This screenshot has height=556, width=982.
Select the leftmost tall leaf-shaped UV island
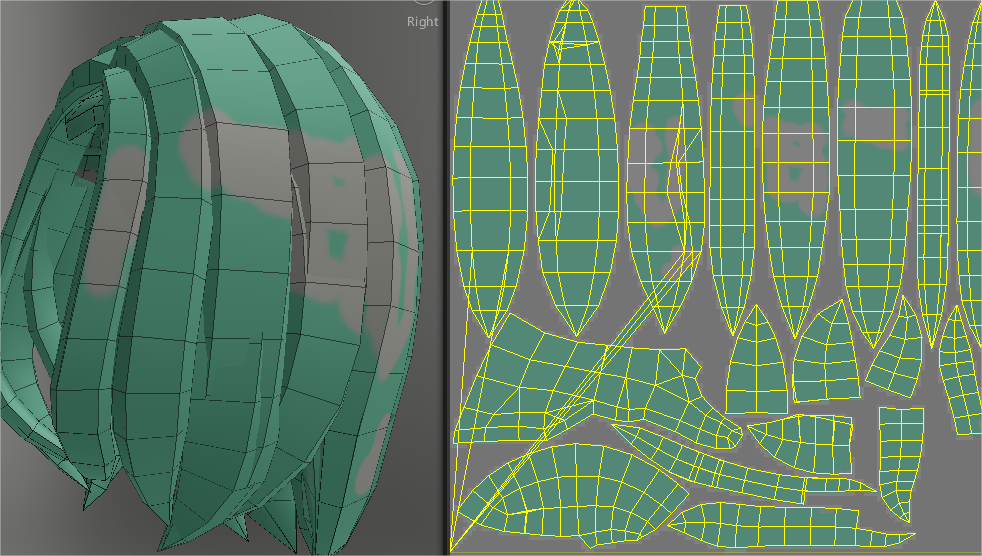coord(489,170)
